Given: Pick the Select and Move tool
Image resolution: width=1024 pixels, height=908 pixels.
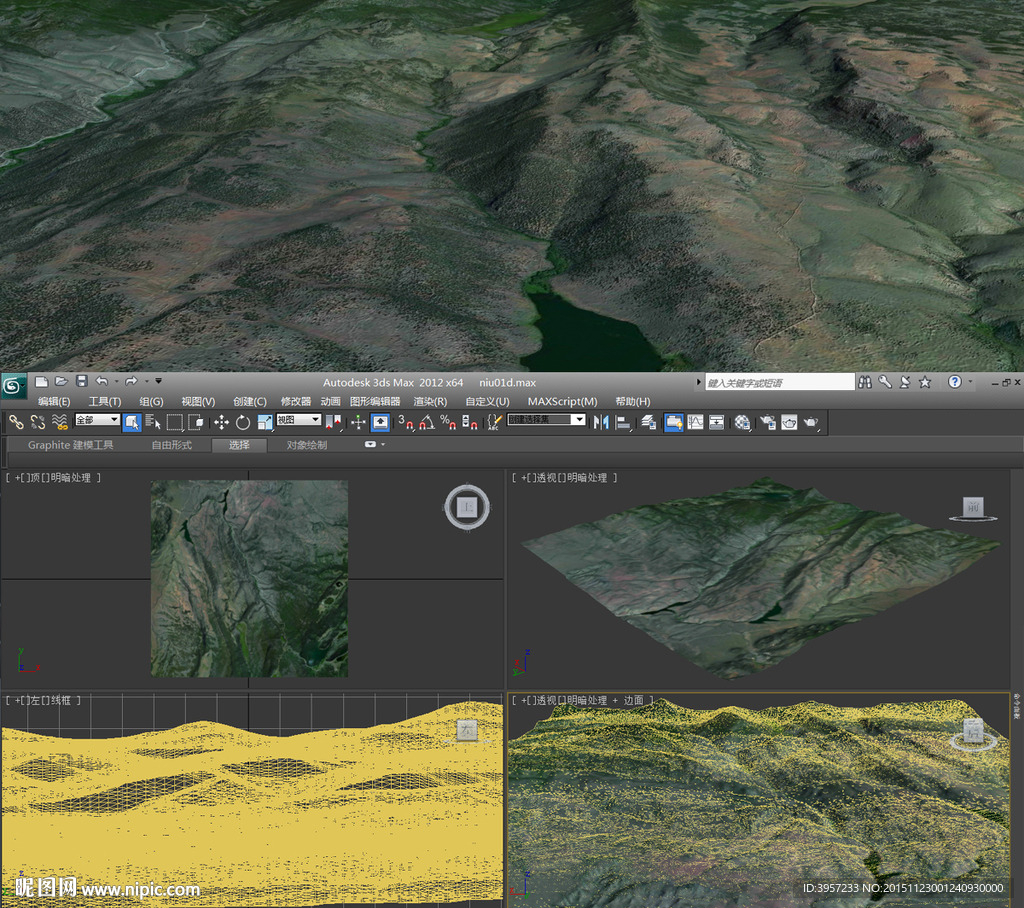Looking at the screenshot, I should (221, 423).
